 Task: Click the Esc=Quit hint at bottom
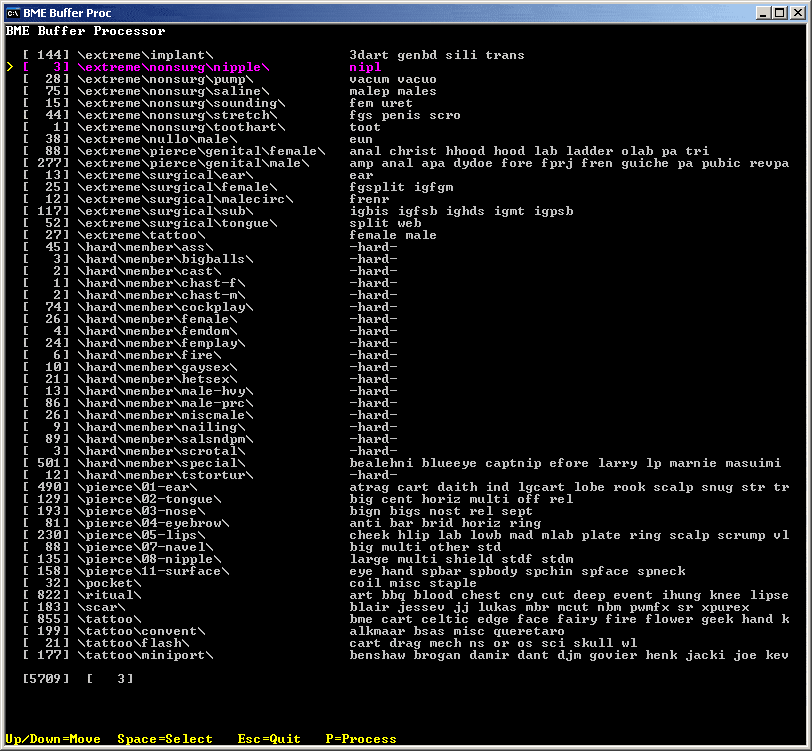coord(269,739)
